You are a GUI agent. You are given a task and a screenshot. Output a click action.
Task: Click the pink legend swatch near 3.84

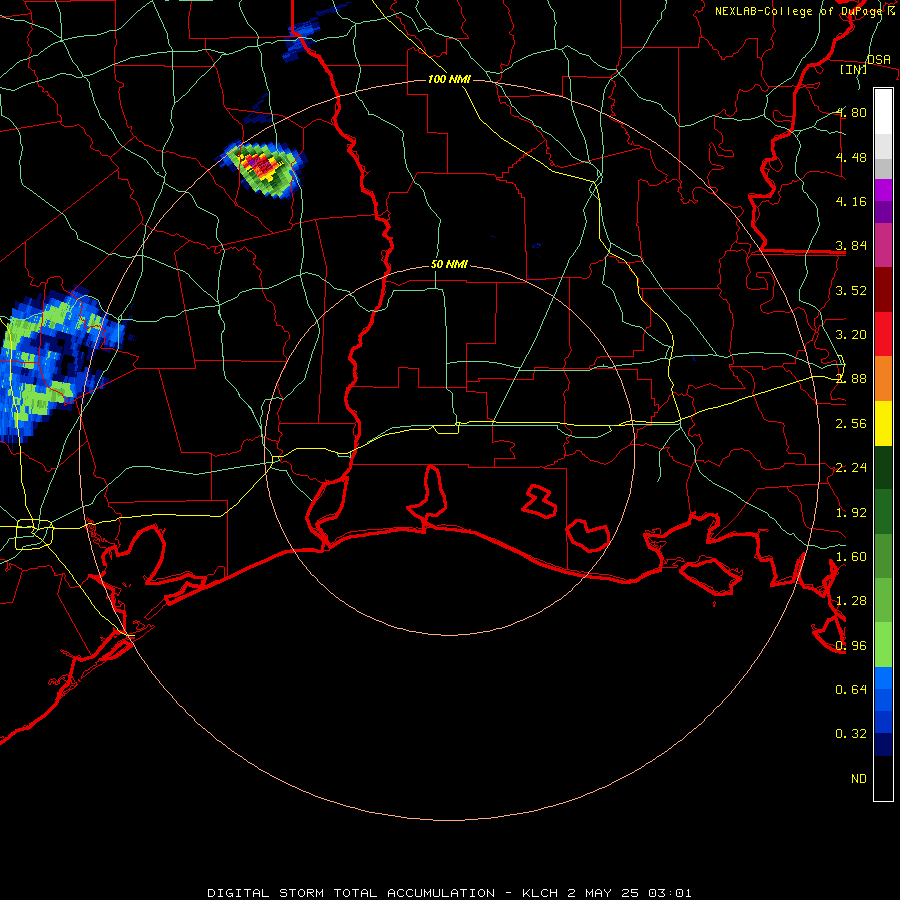883,246
